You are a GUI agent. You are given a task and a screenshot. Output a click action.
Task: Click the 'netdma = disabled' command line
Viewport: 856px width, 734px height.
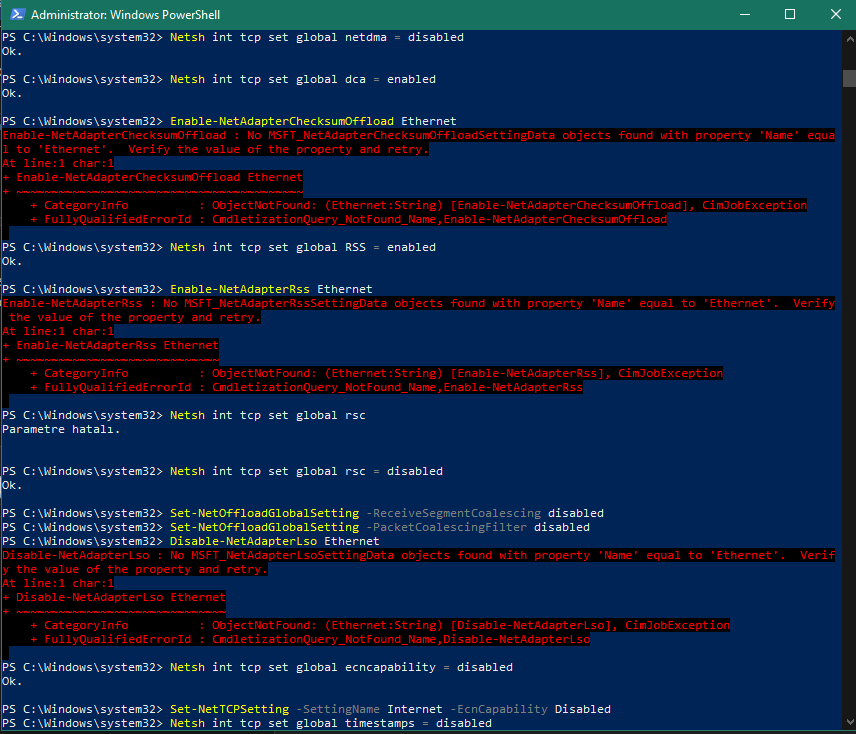(233, 37)
